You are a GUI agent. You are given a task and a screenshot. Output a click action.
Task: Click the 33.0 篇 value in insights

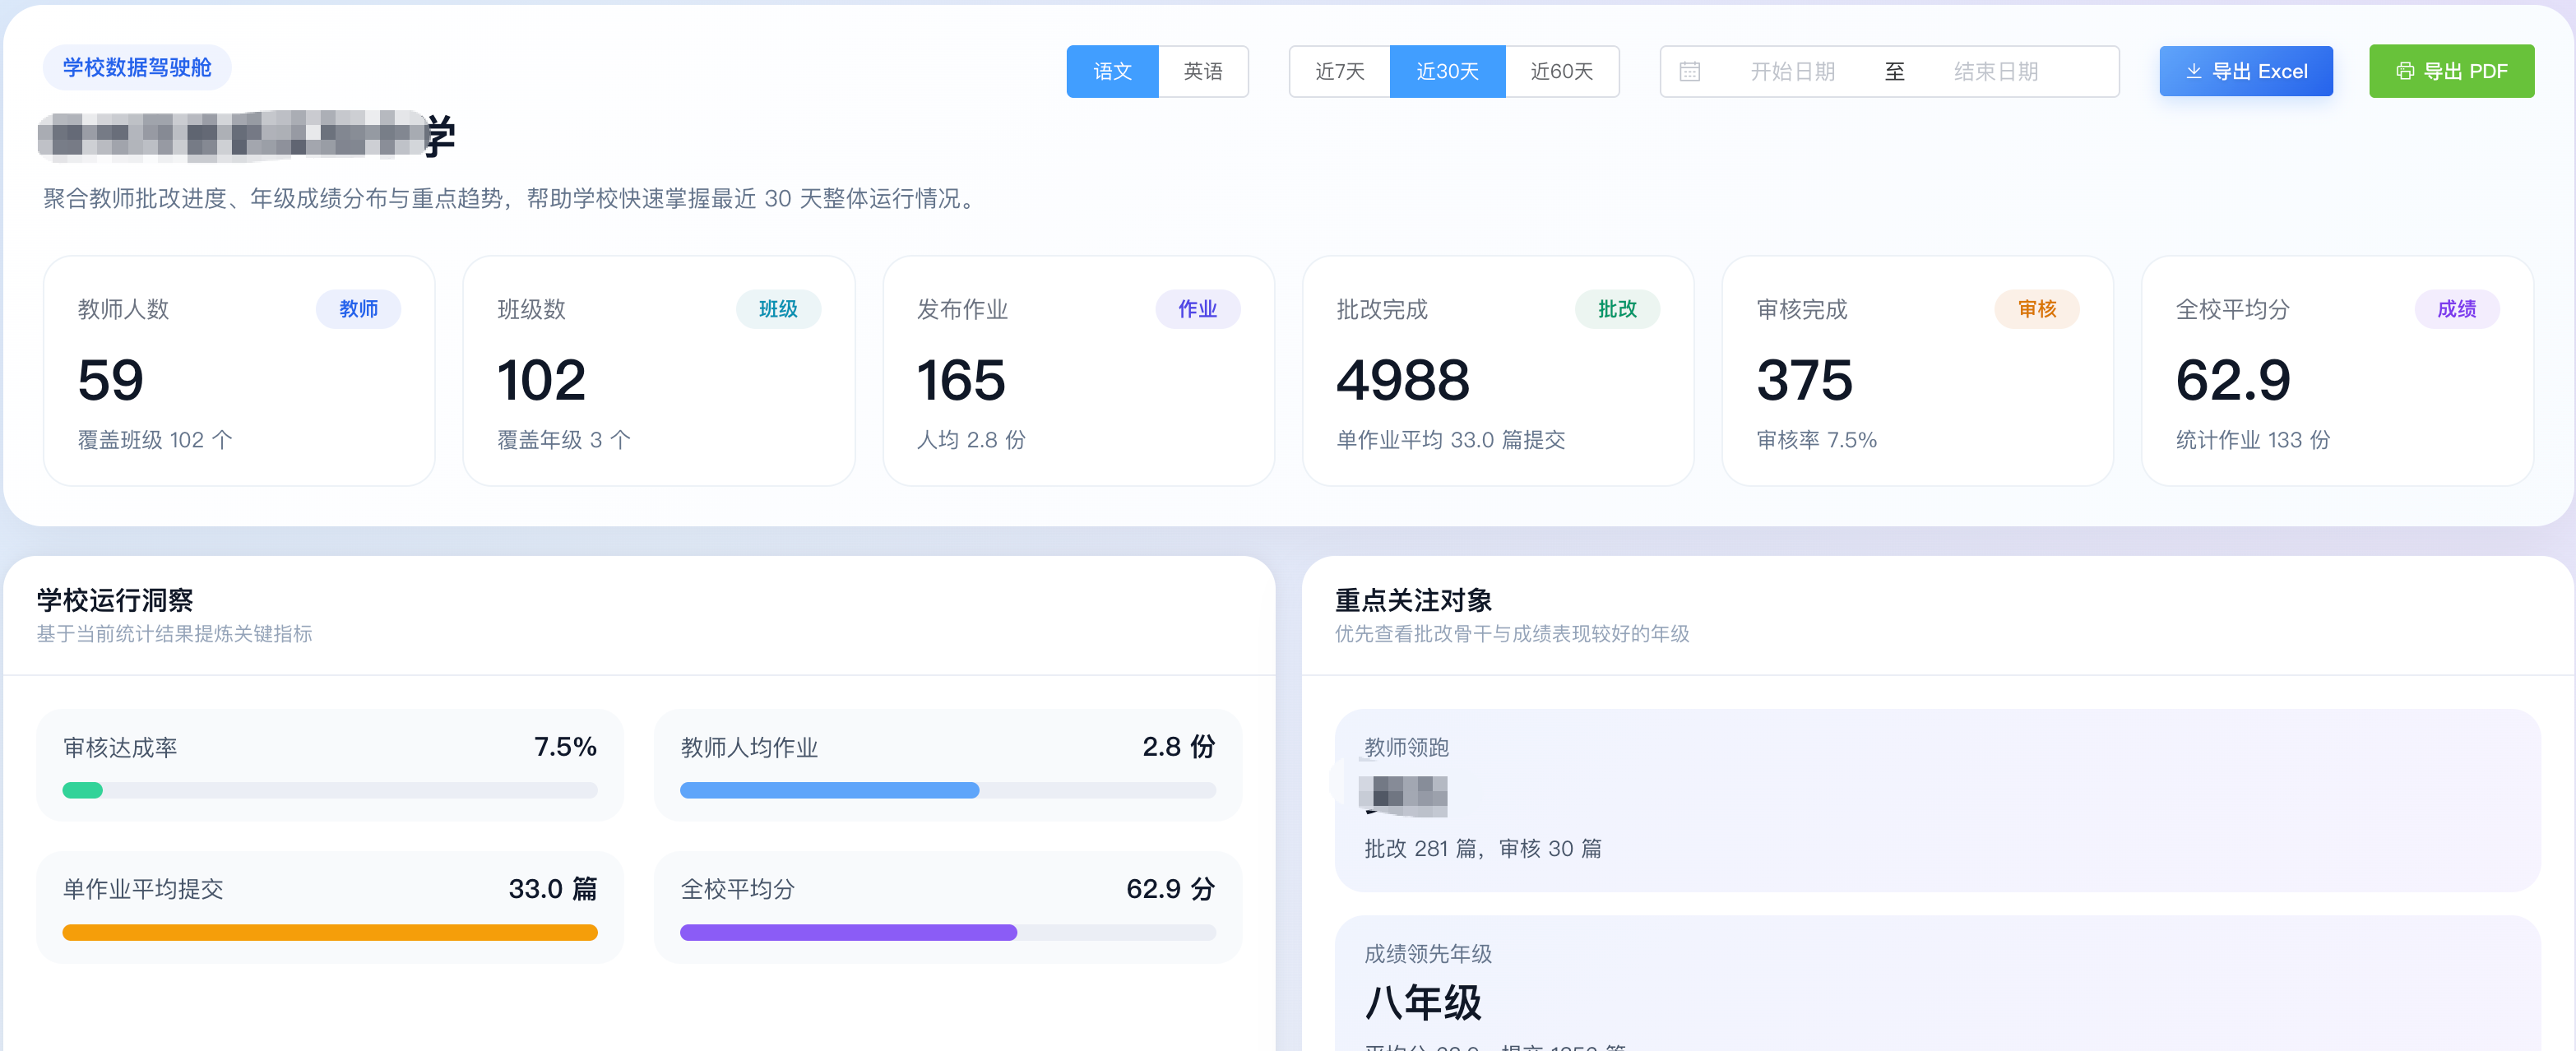tap(553, 888)
